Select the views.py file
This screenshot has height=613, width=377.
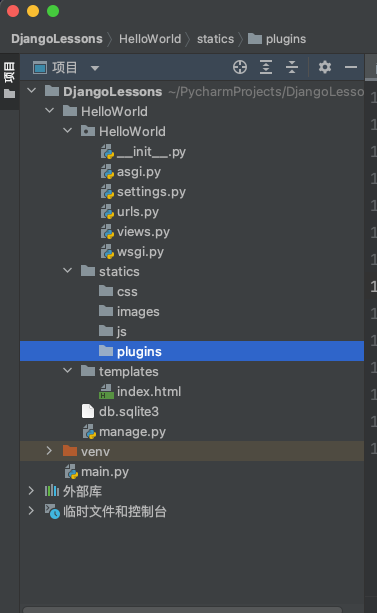(135, 232)
